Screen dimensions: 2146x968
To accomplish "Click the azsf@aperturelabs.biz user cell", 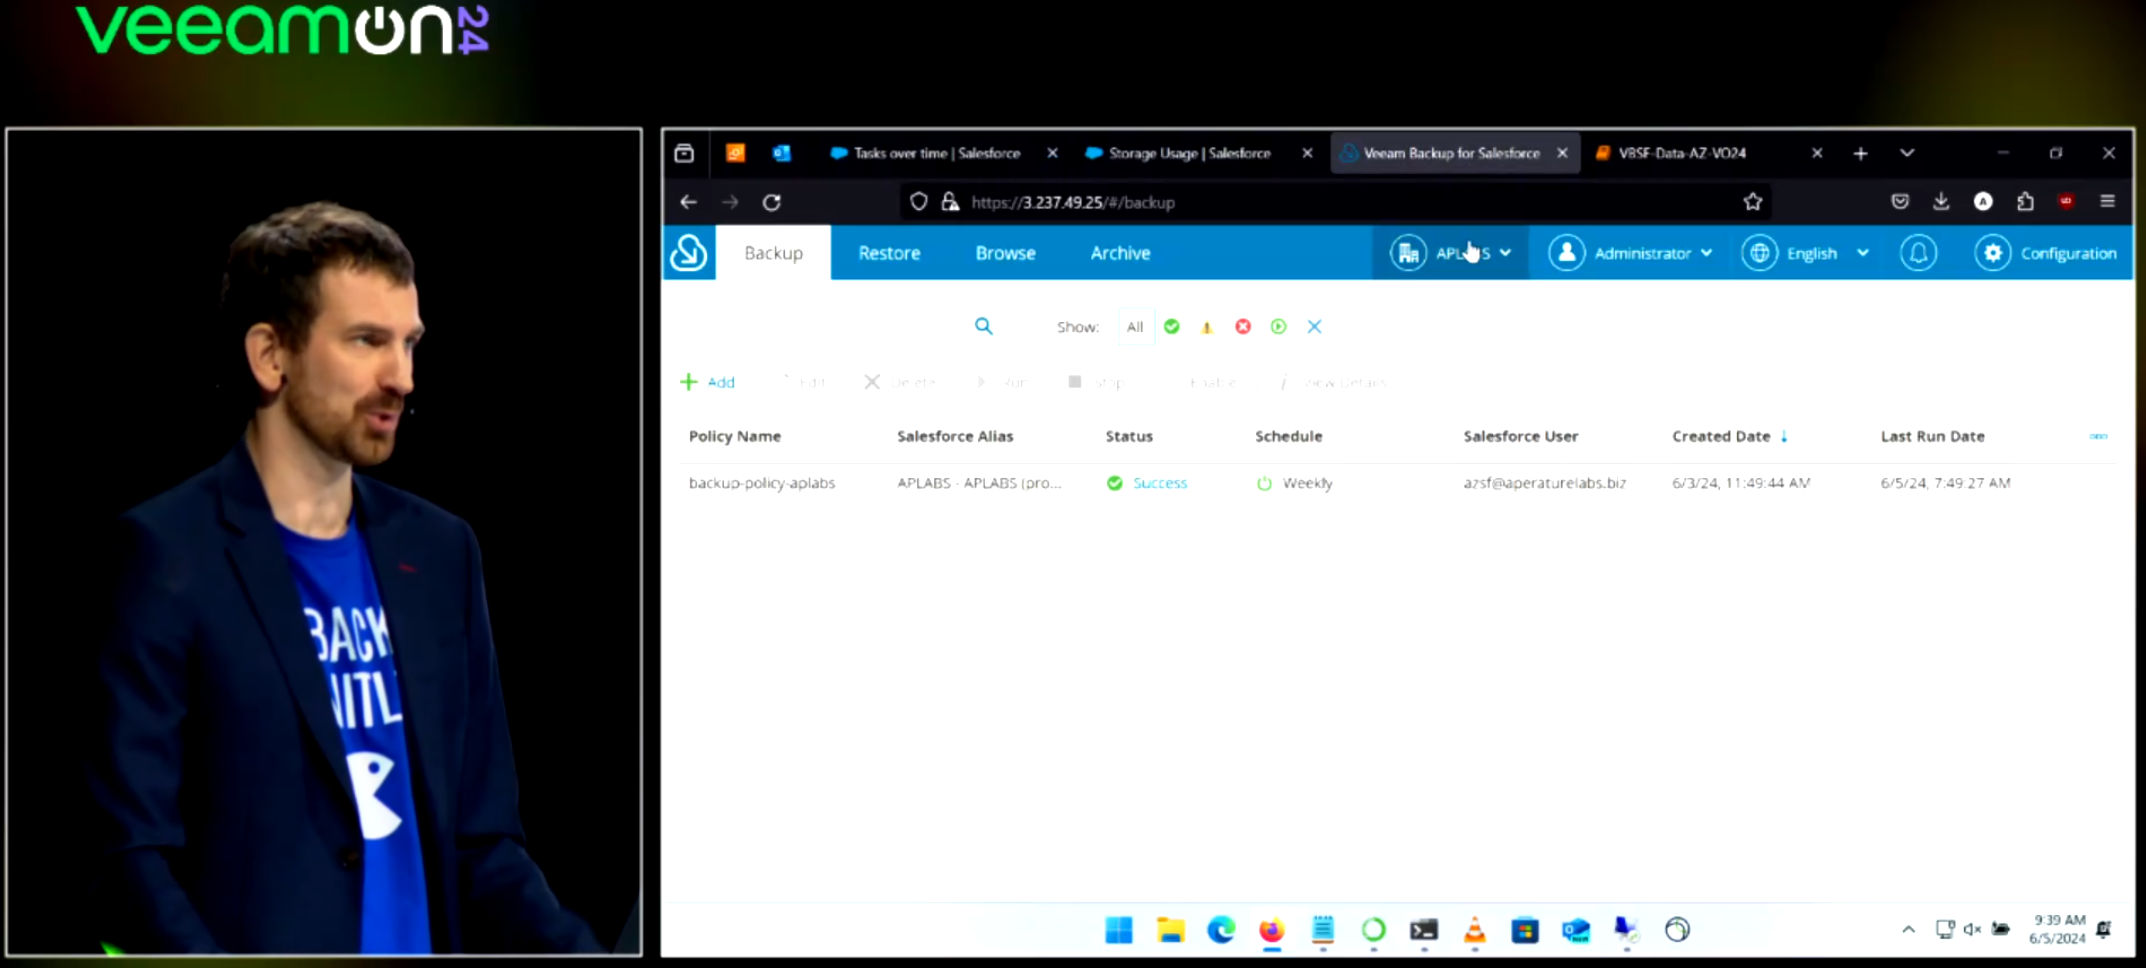I will point(1544,483).
